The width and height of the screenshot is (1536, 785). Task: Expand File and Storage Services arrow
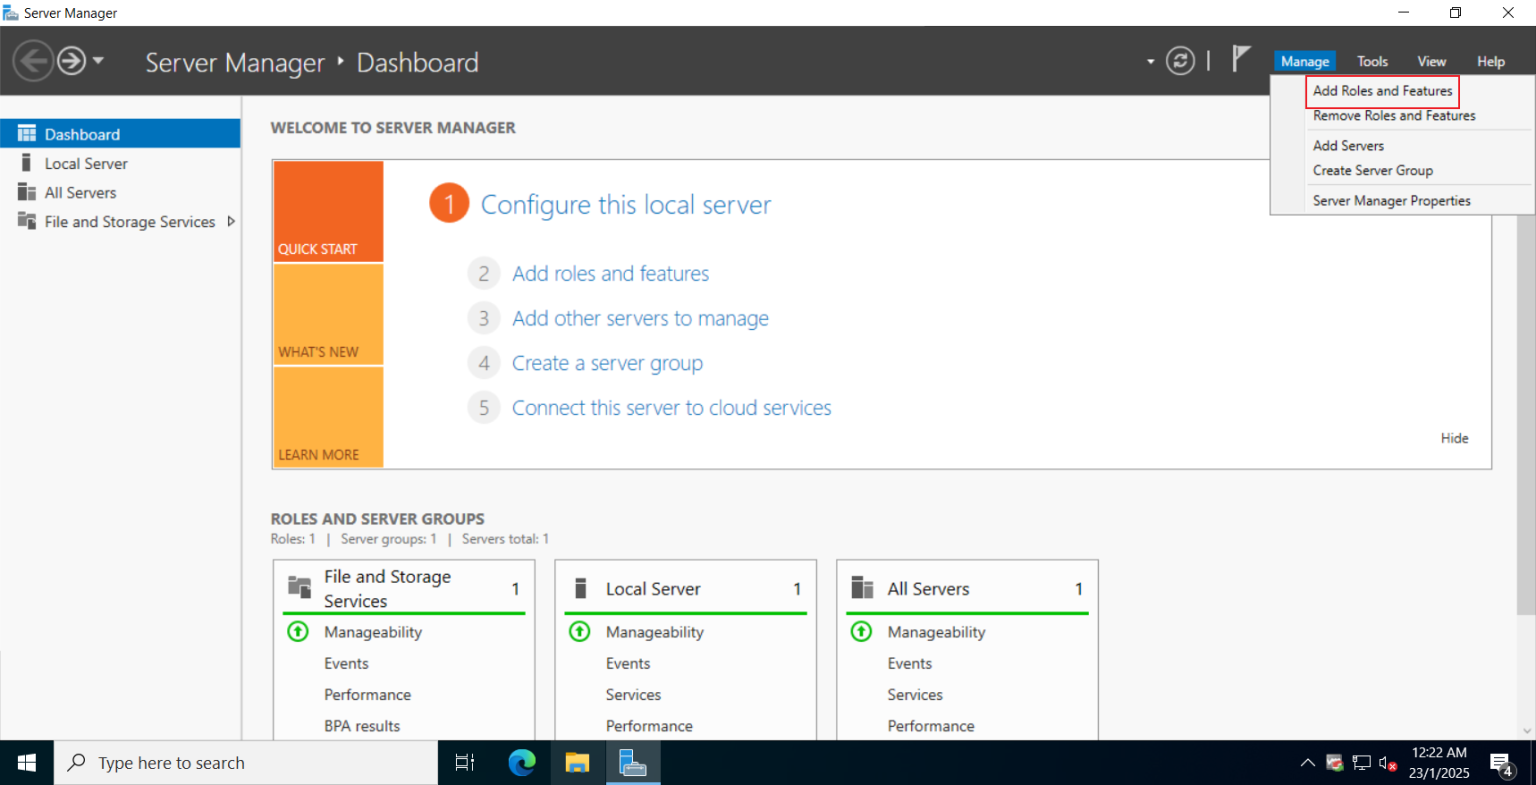pyautogui.click(x=231, y=221)
